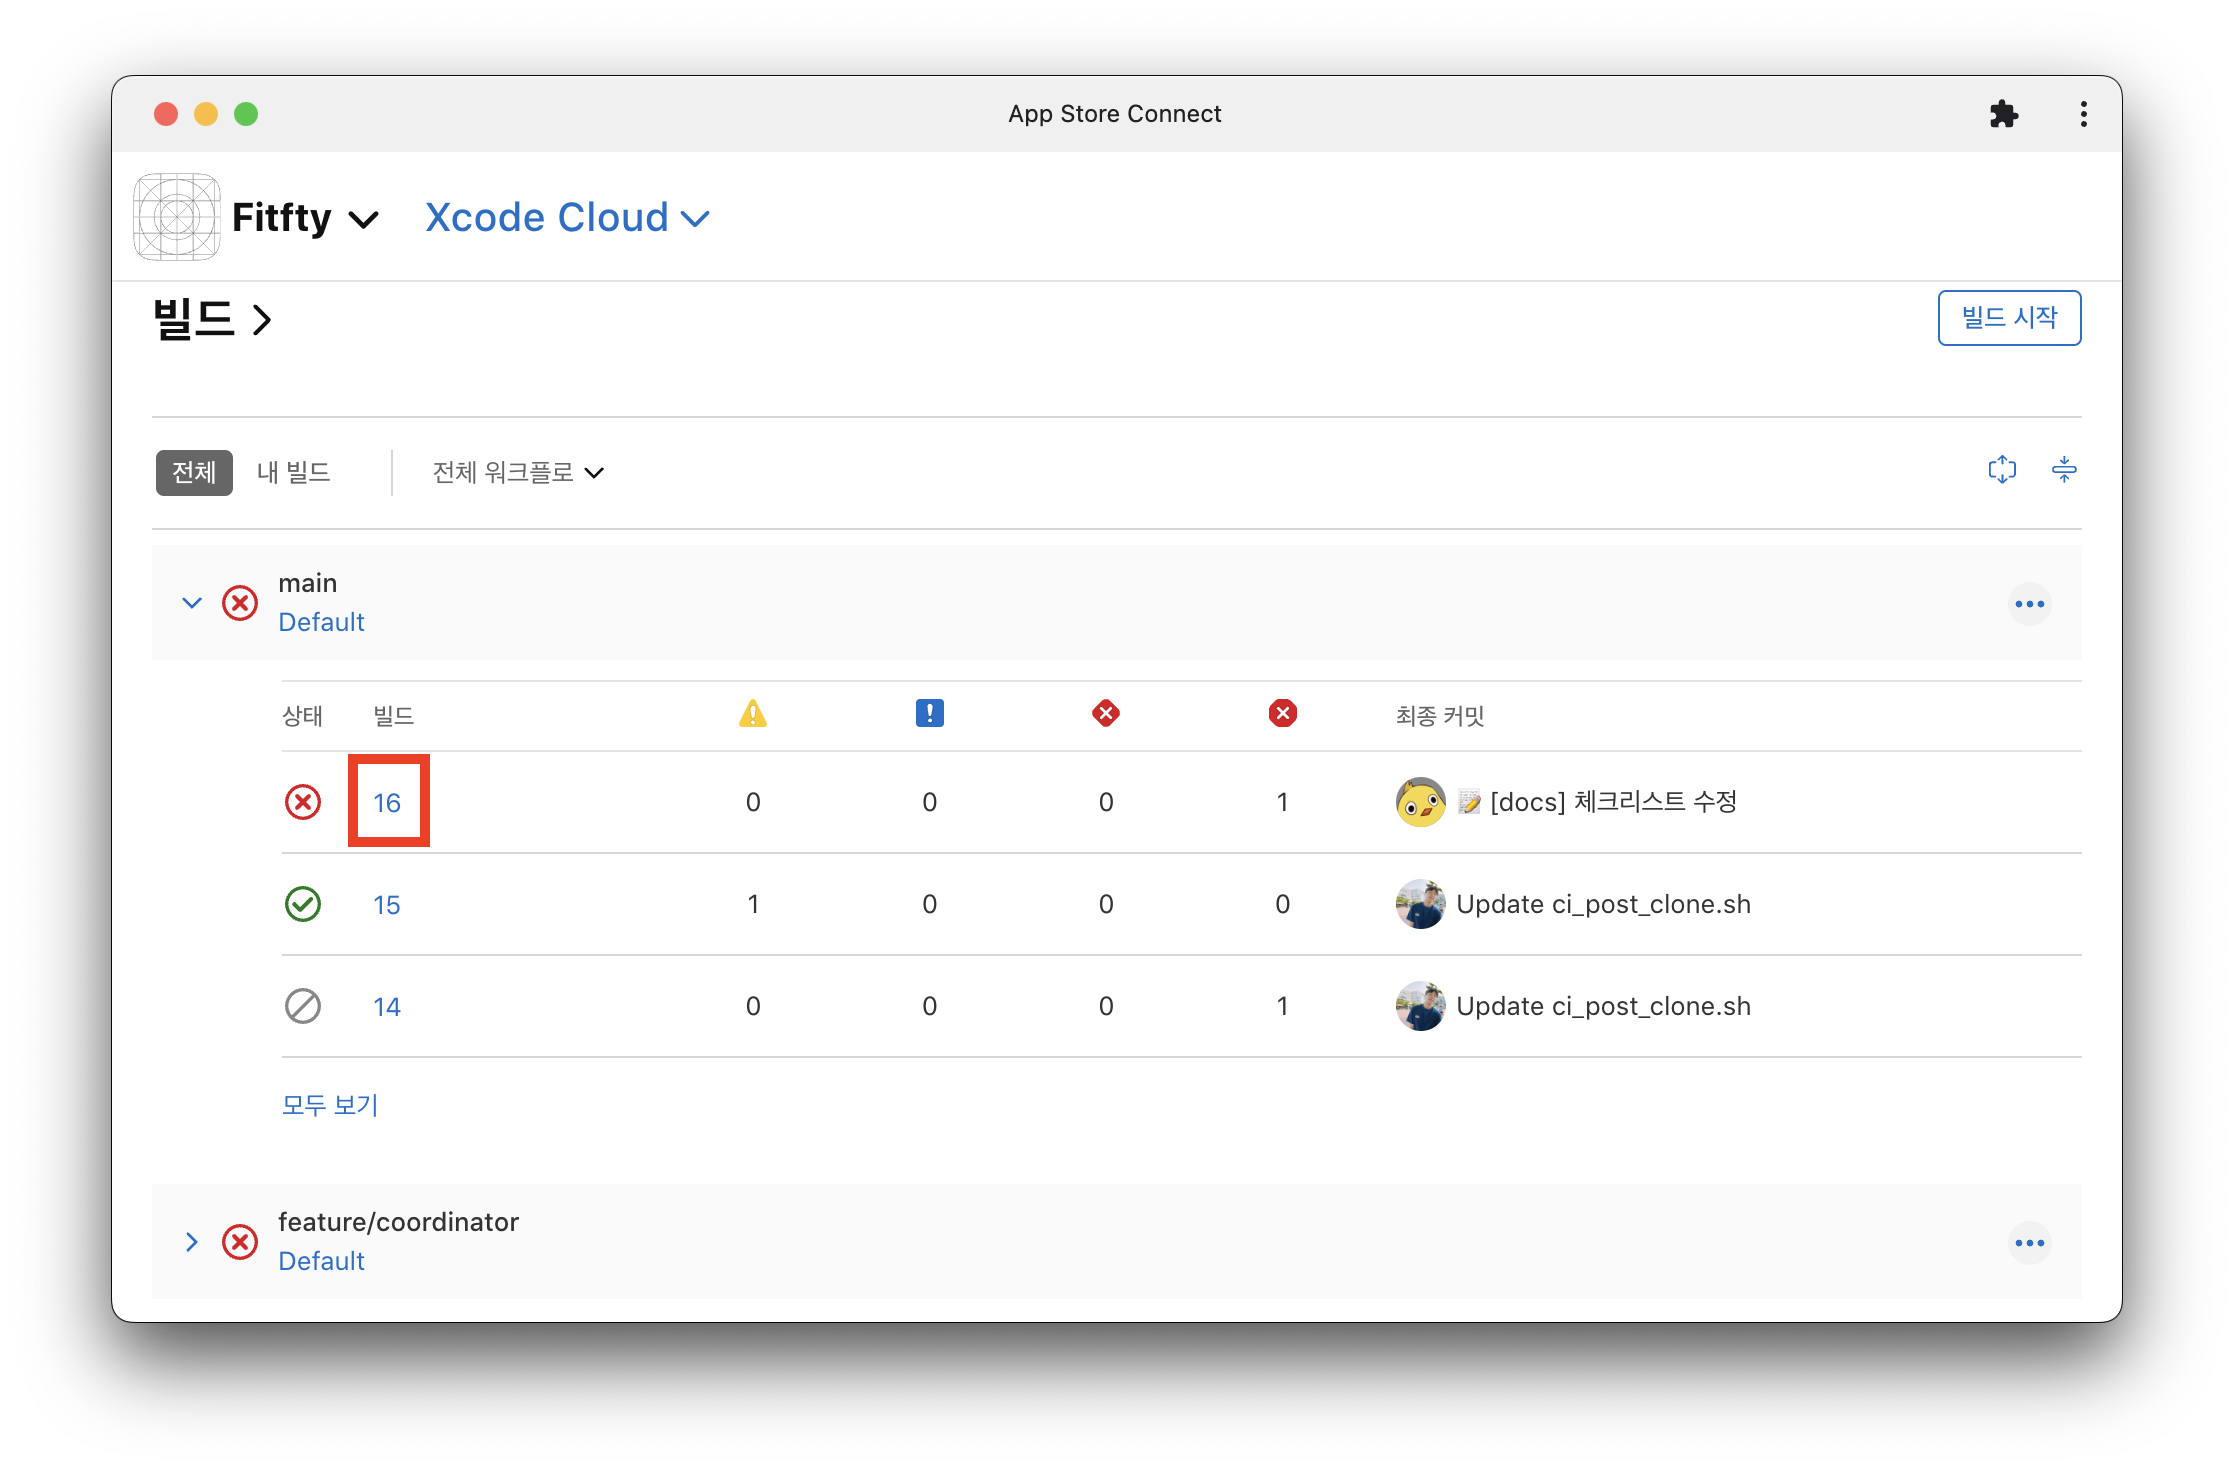
Task: Switch to the 내 빌드 tab
Action: point(294,472)
